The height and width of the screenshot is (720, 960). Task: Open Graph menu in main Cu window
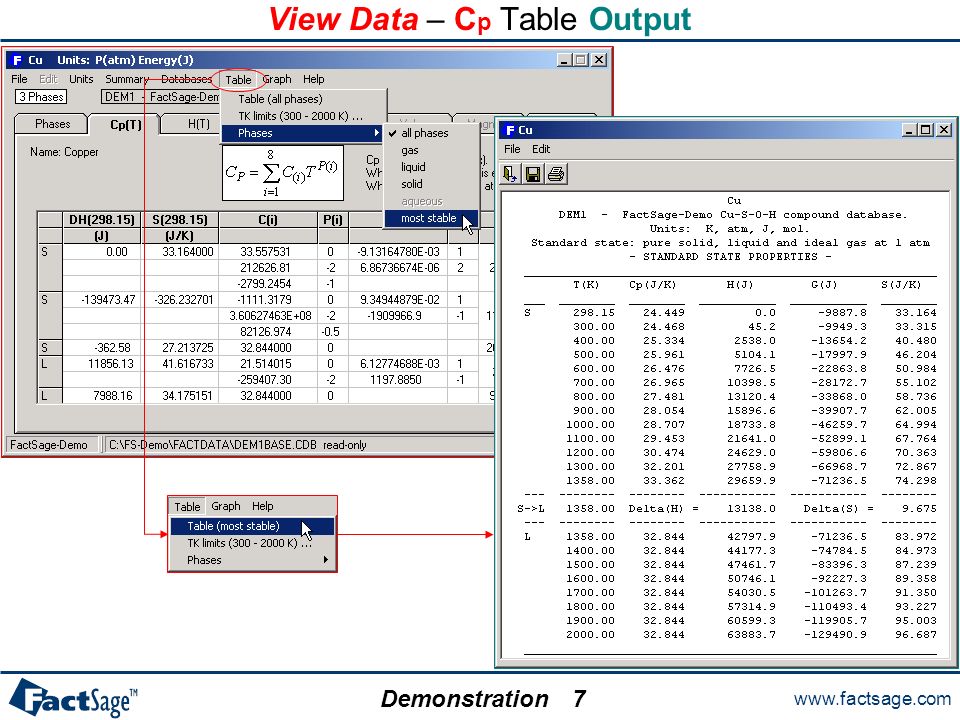click(277, 79)
